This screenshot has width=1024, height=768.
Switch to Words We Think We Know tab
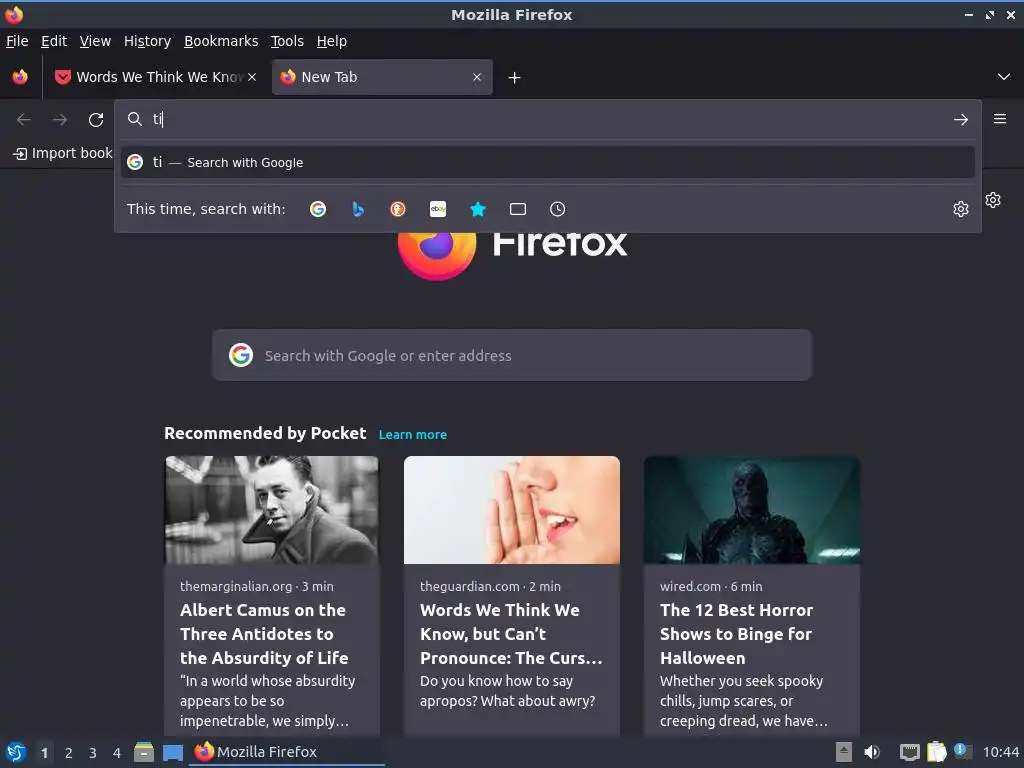point(155,77)
